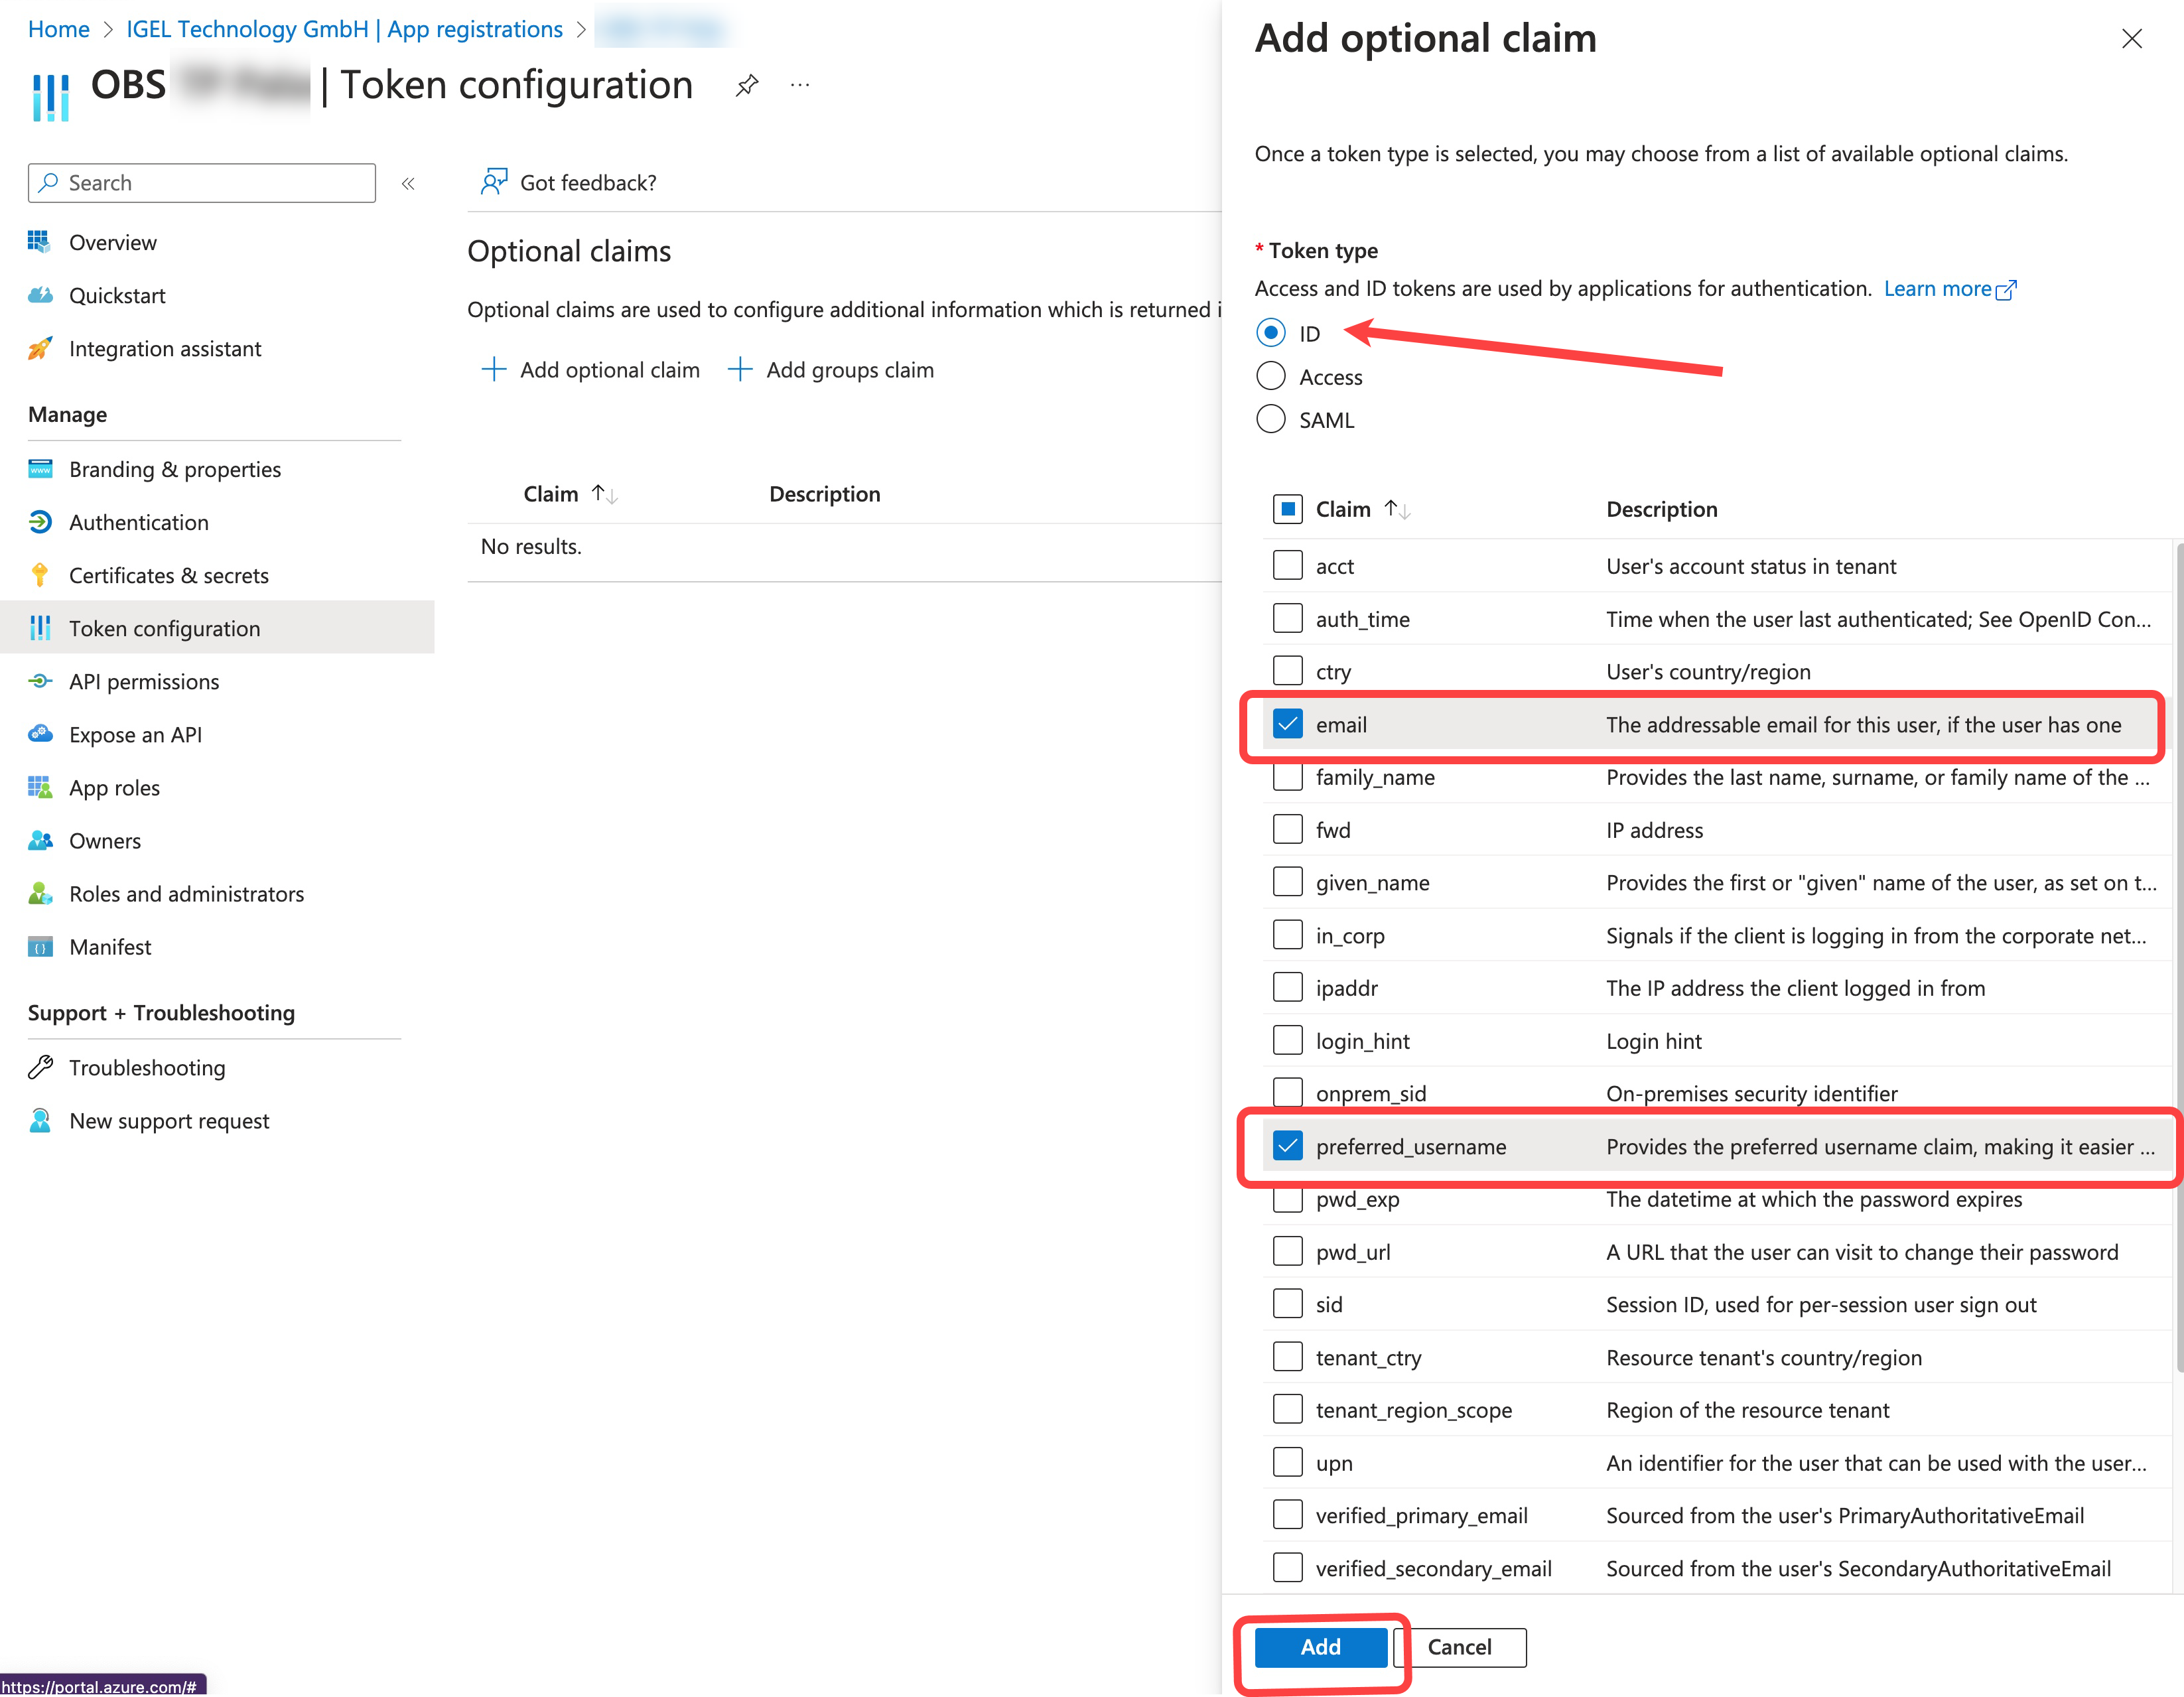Click the Got feedback icon
The height and width of the screenshot is (1697, 2184).
494,182
